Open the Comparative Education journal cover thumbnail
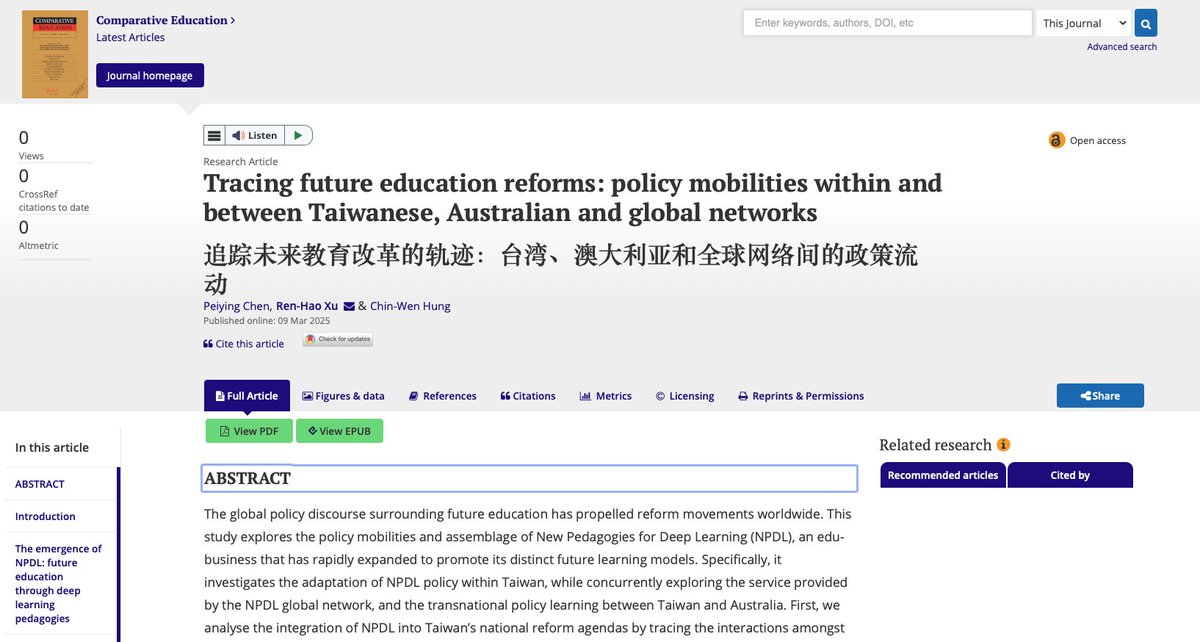 coord(55,54)
